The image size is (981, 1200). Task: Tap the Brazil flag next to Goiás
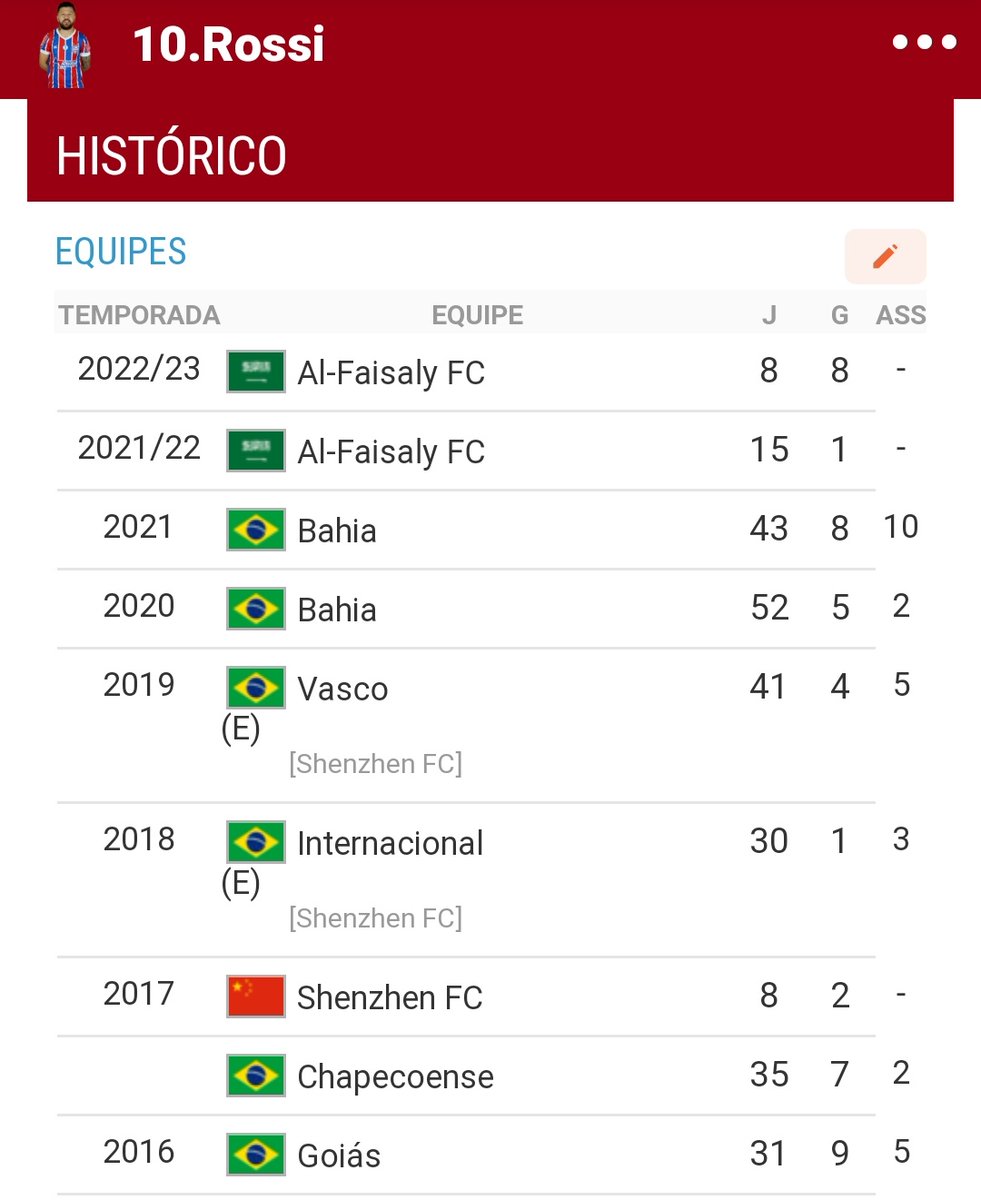tap(256, 1155)
